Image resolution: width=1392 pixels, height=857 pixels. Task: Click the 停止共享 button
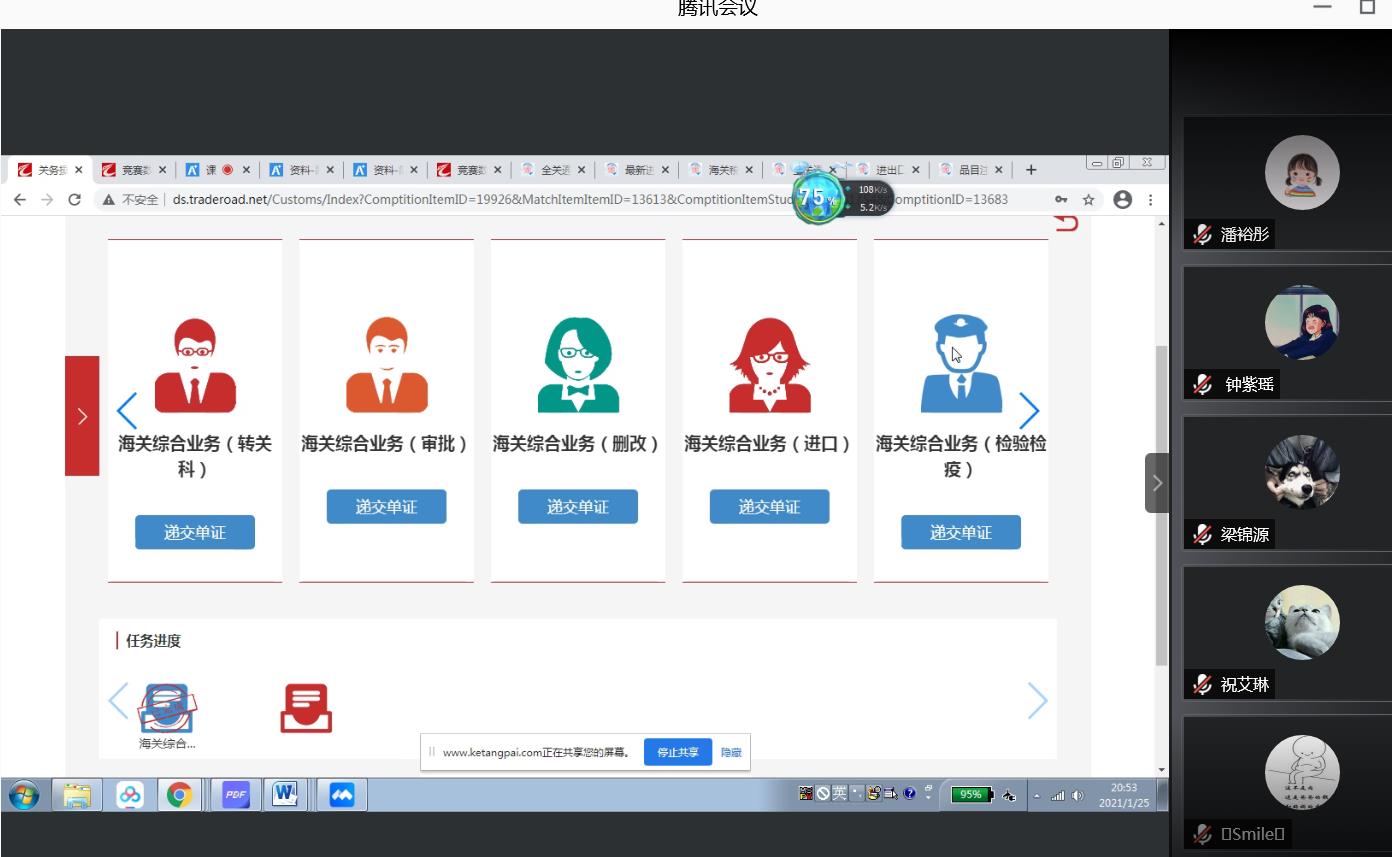[x=677, y=752]
